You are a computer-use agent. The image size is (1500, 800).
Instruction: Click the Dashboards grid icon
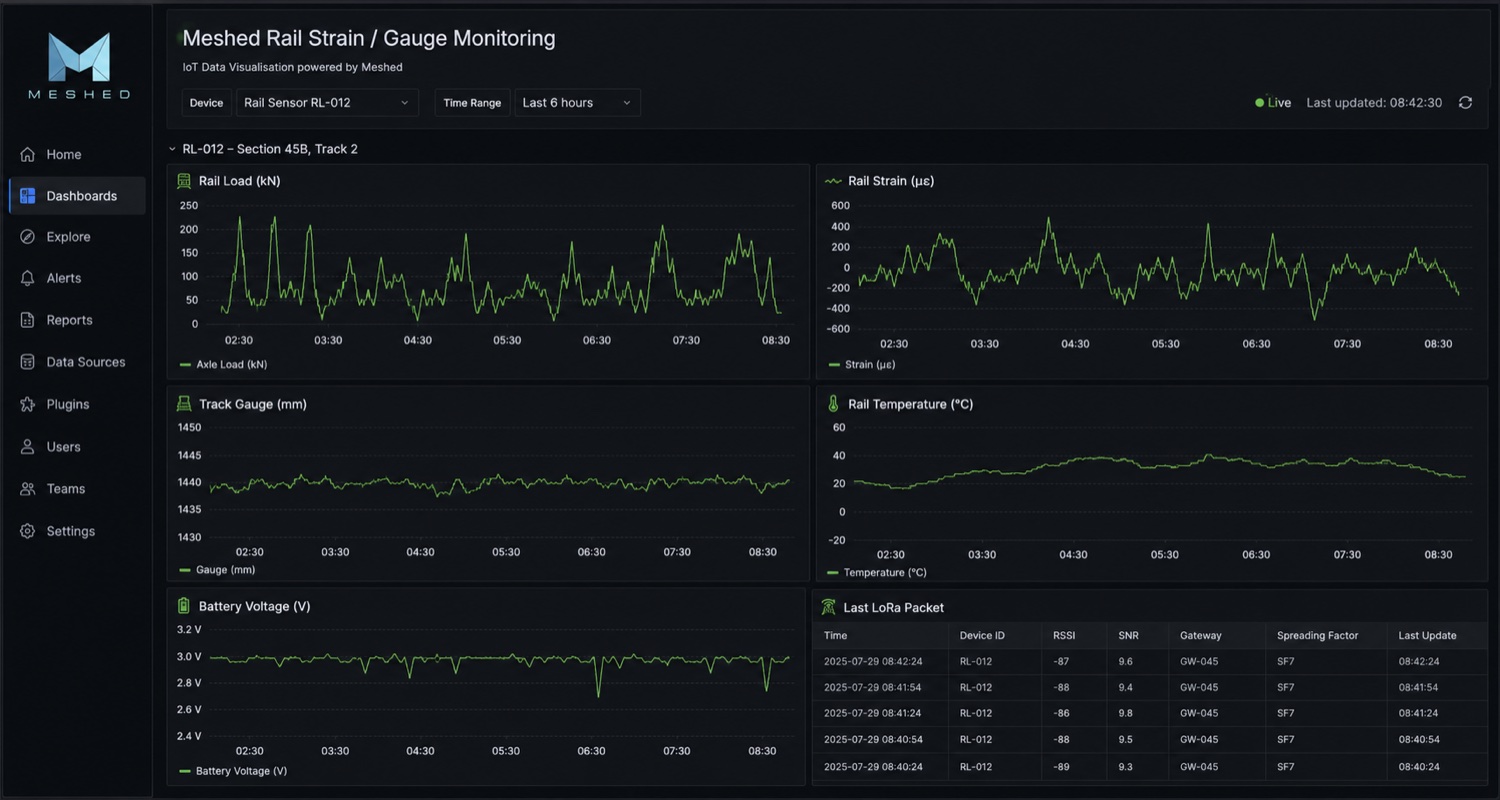tap(27, 196)
